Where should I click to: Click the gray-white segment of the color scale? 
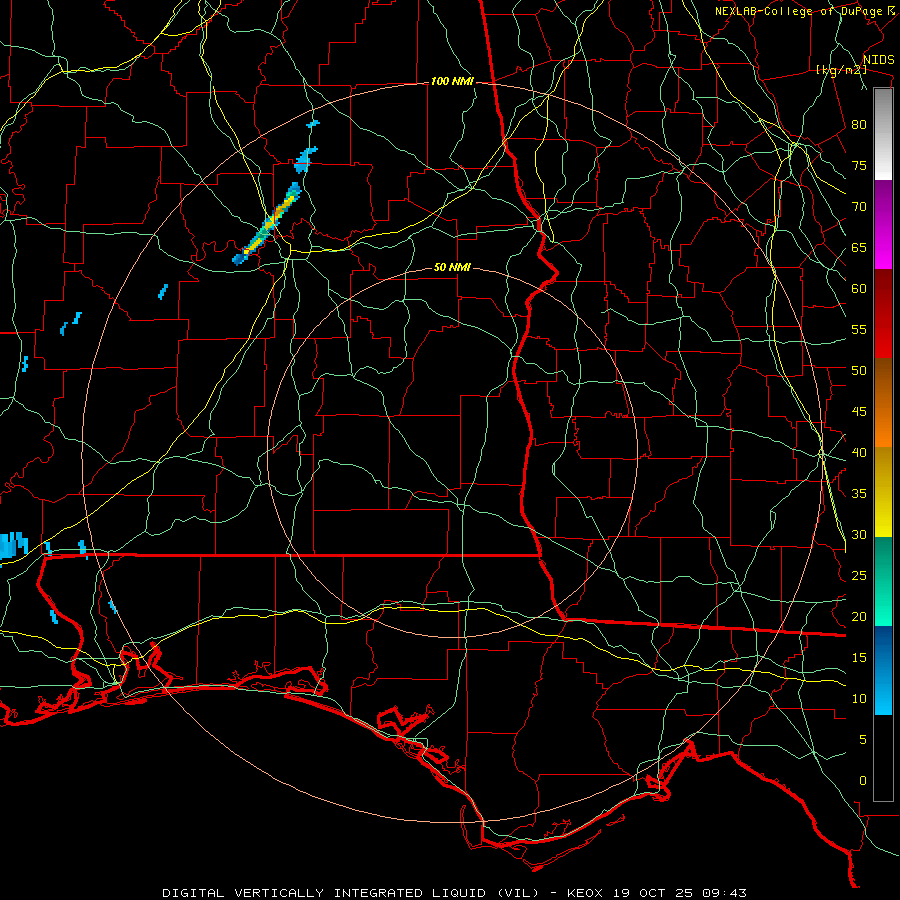pyautogui.click(x=883, y=134)
